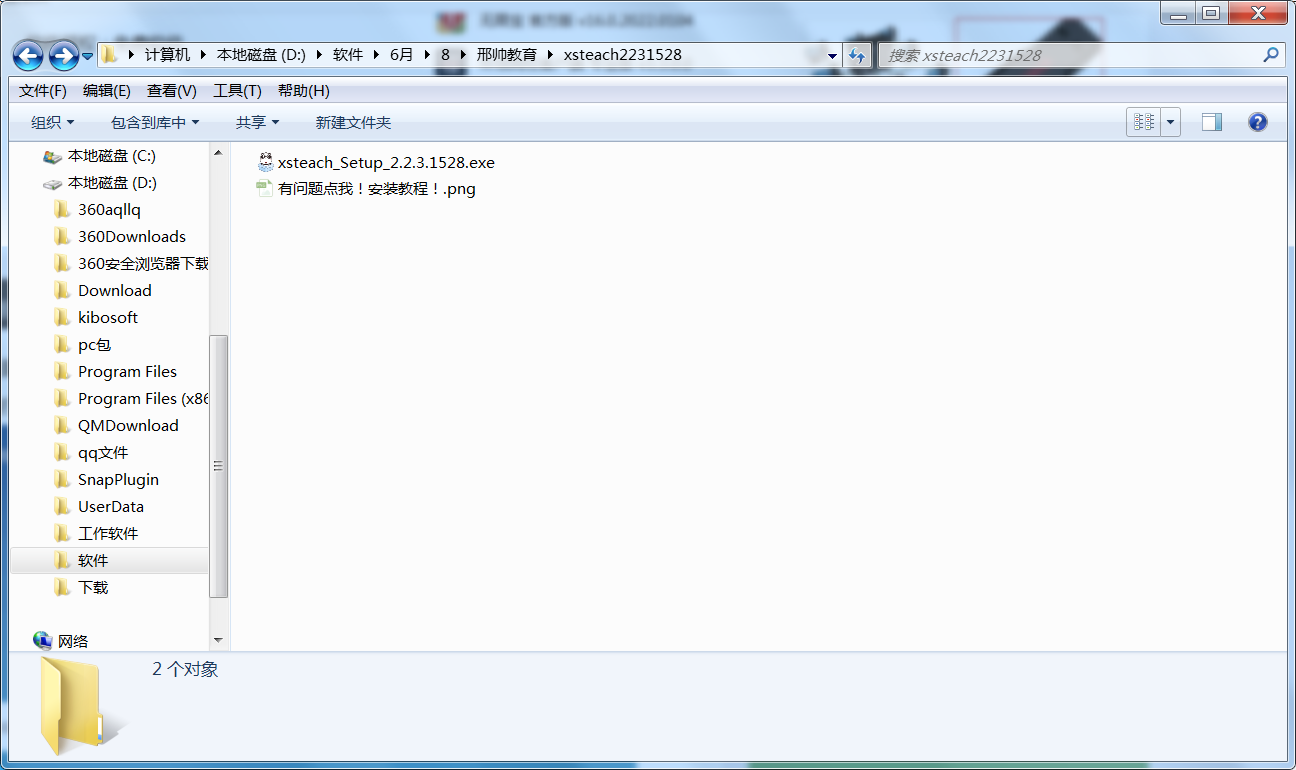Screen dimensions: 1296x770
Task: Select the Program Files (x86) folder in tree
Action: (143, 399)
